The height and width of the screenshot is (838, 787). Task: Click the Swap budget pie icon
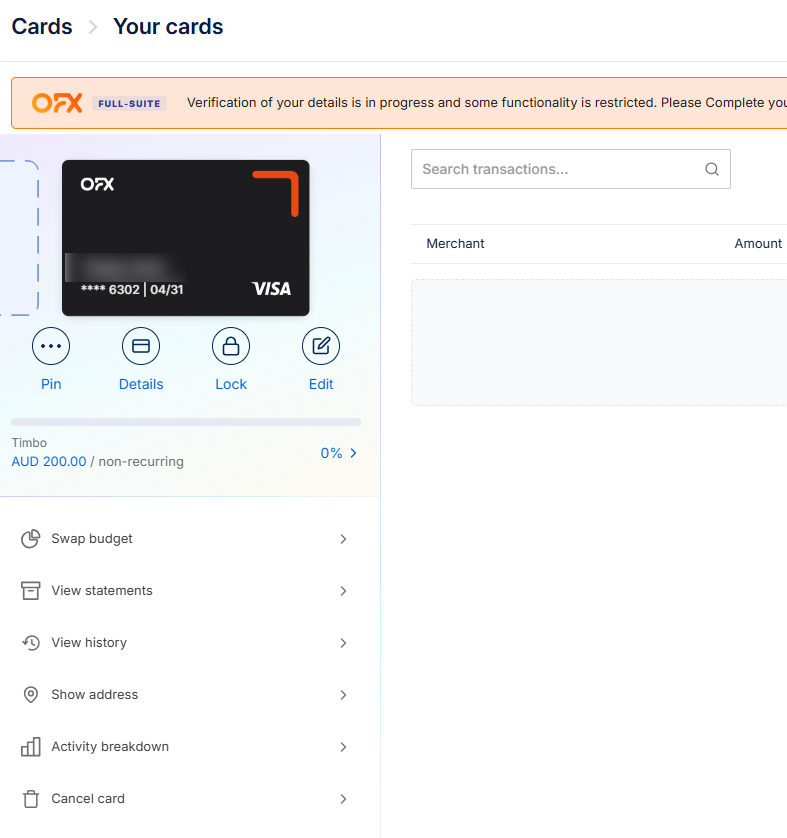click(30, 539)
